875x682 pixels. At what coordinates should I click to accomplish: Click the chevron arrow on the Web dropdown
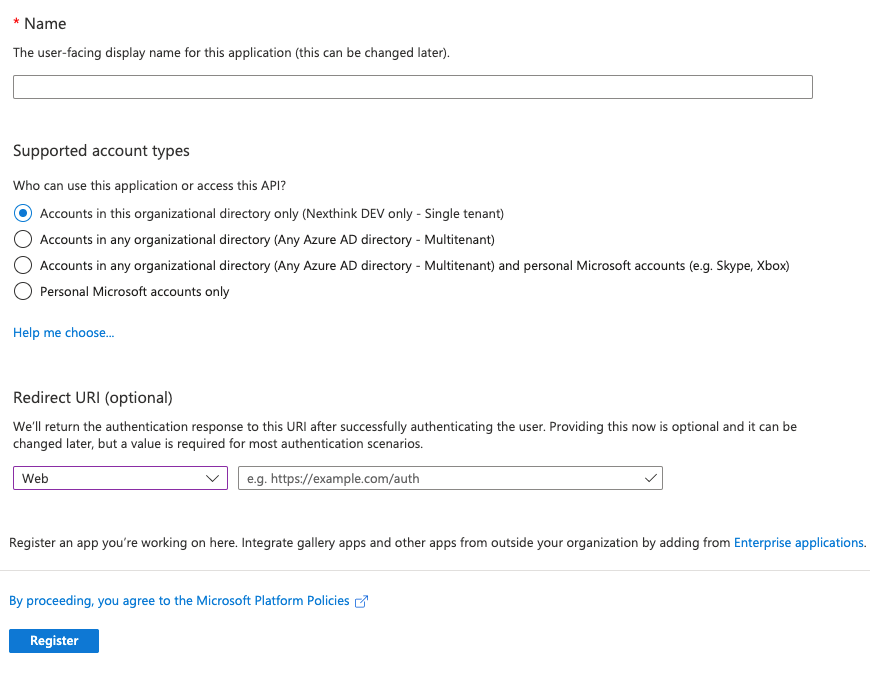pos(212,479)
